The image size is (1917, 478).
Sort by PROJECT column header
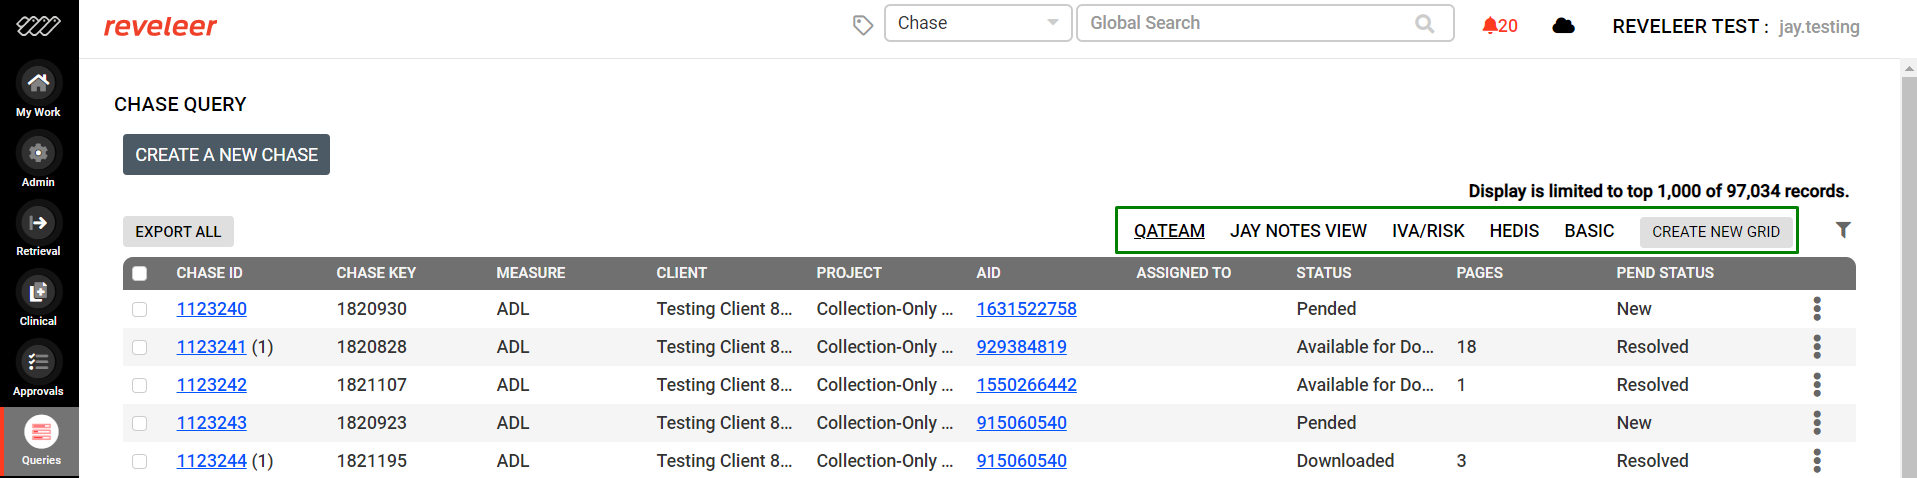coord(848,273)
